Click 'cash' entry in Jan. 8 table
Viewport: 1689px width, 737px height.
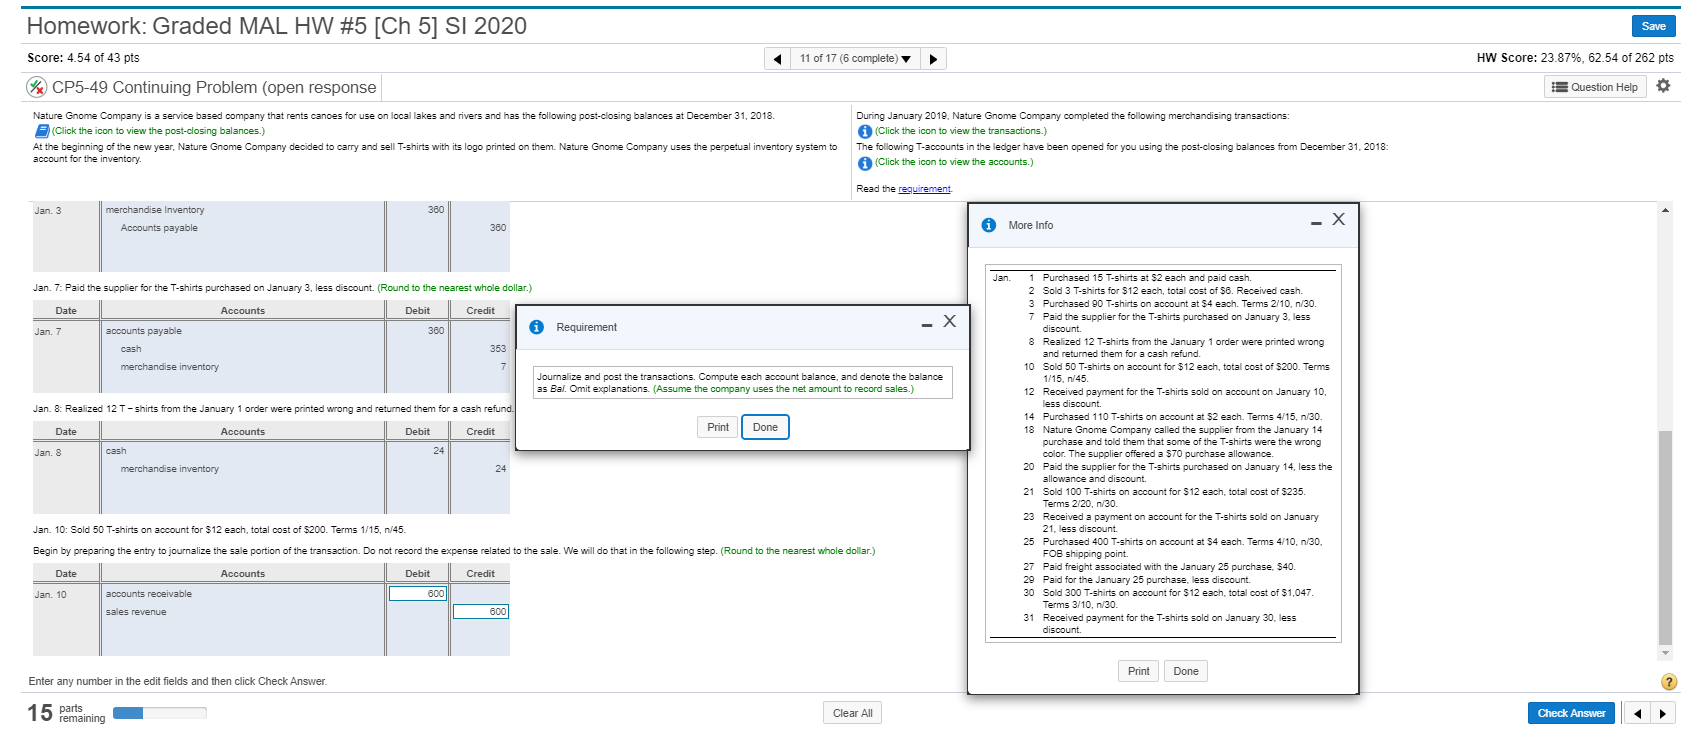point(116,451)
